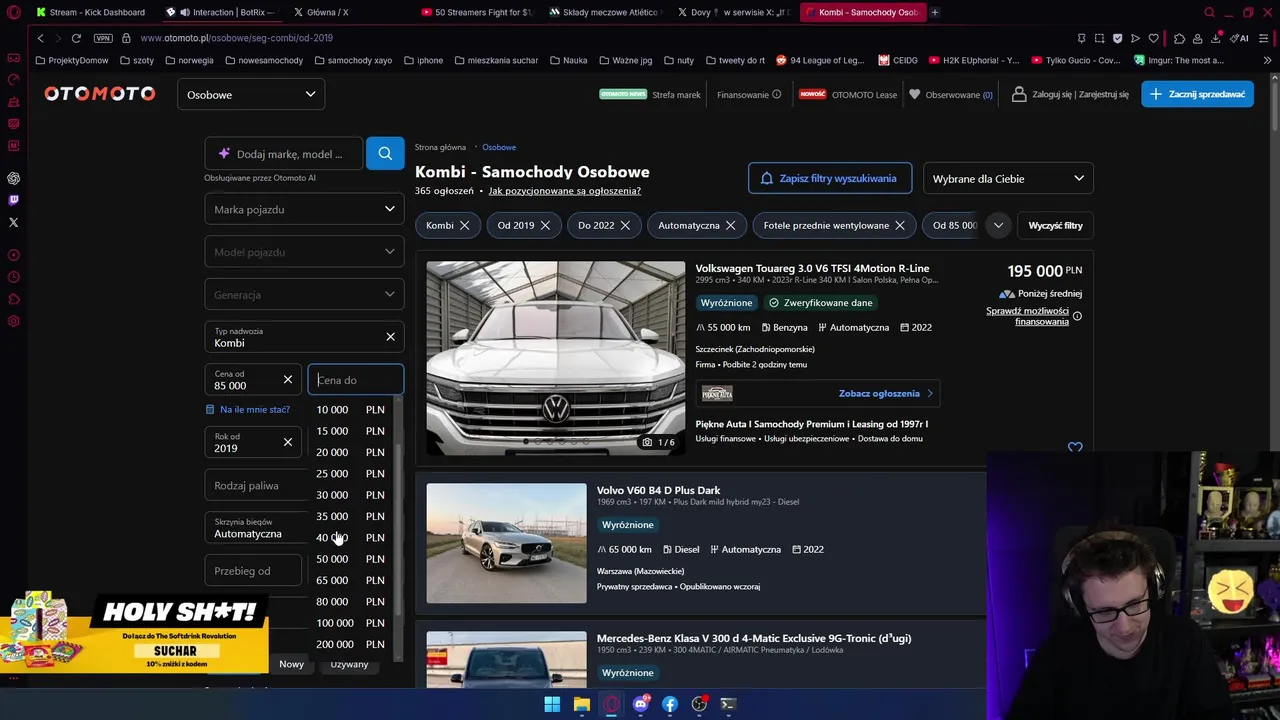Clear the Cena od 85 000 value
The image size is (1280, 720).
[288, 380]
